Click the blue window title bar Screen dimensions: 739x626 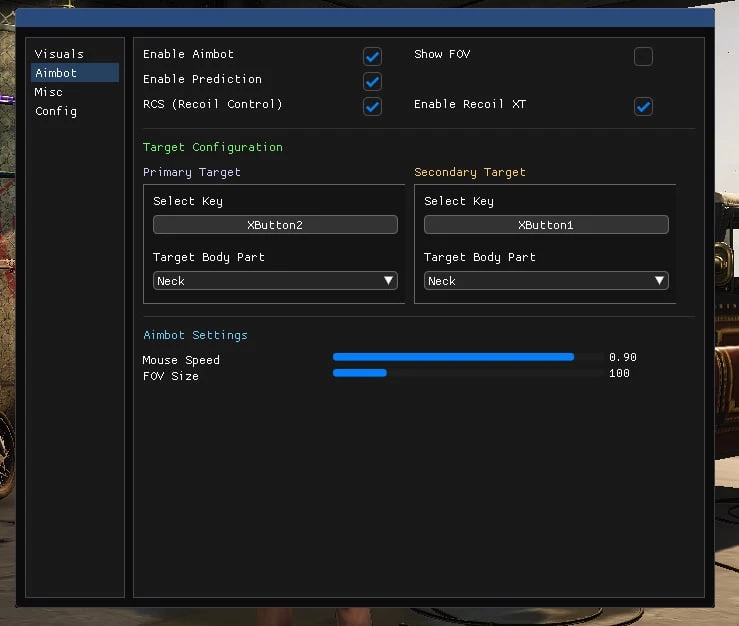point(370,17)
